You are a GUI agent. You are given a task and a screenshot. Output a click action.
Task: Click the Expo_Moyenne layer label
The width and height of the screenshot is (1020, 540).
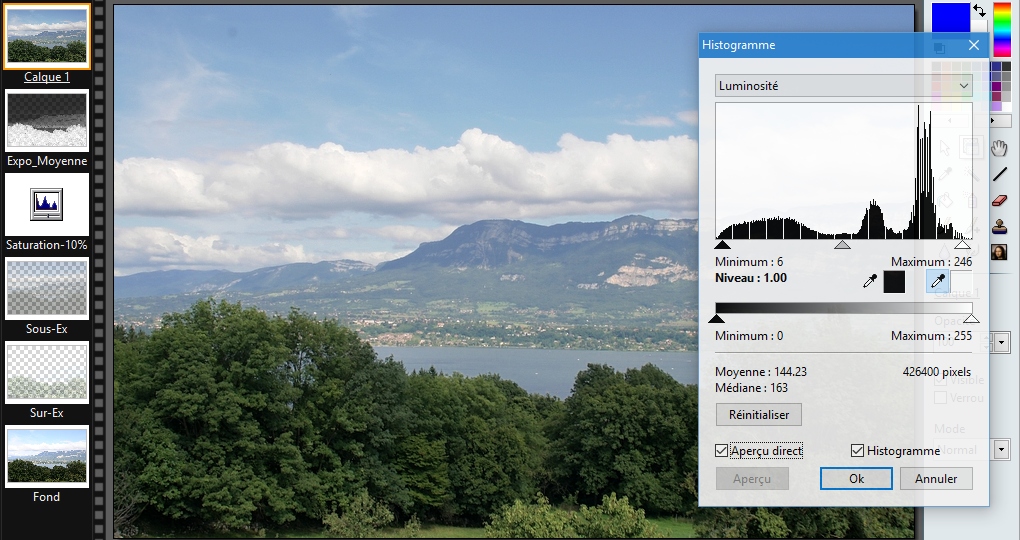[x=47, y=161]
